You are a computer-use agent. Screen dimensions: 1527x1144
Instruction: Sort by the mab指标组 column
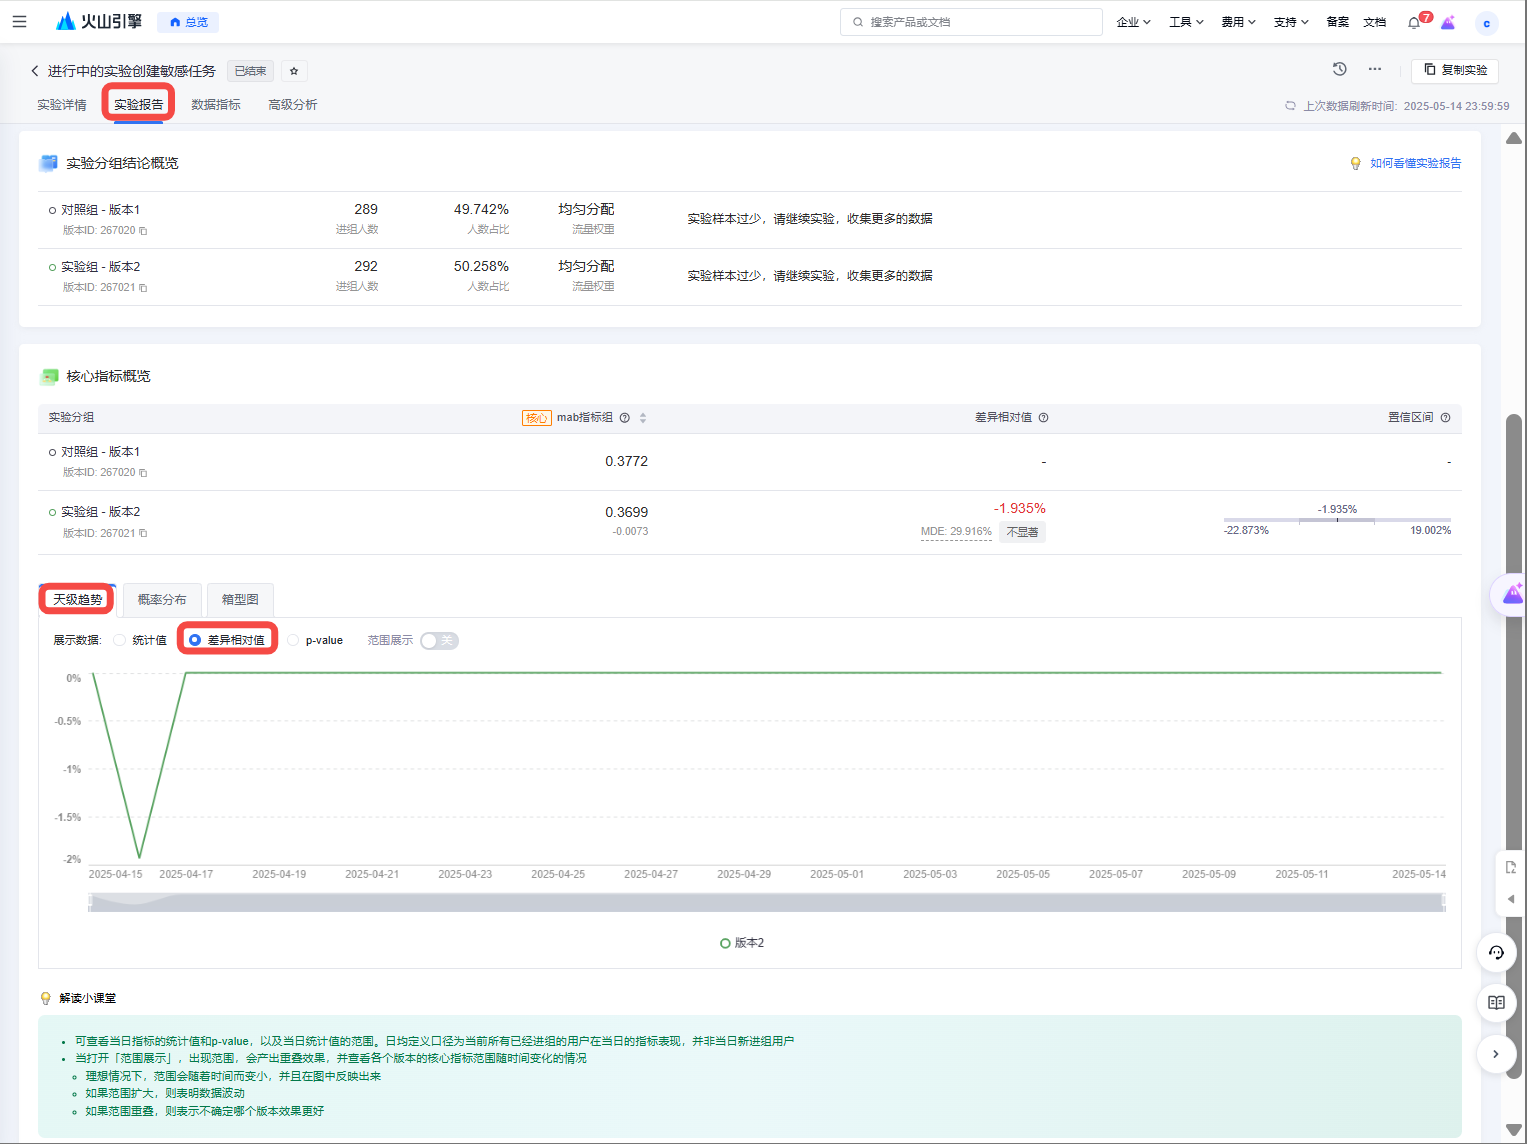[x=643, y=418]
